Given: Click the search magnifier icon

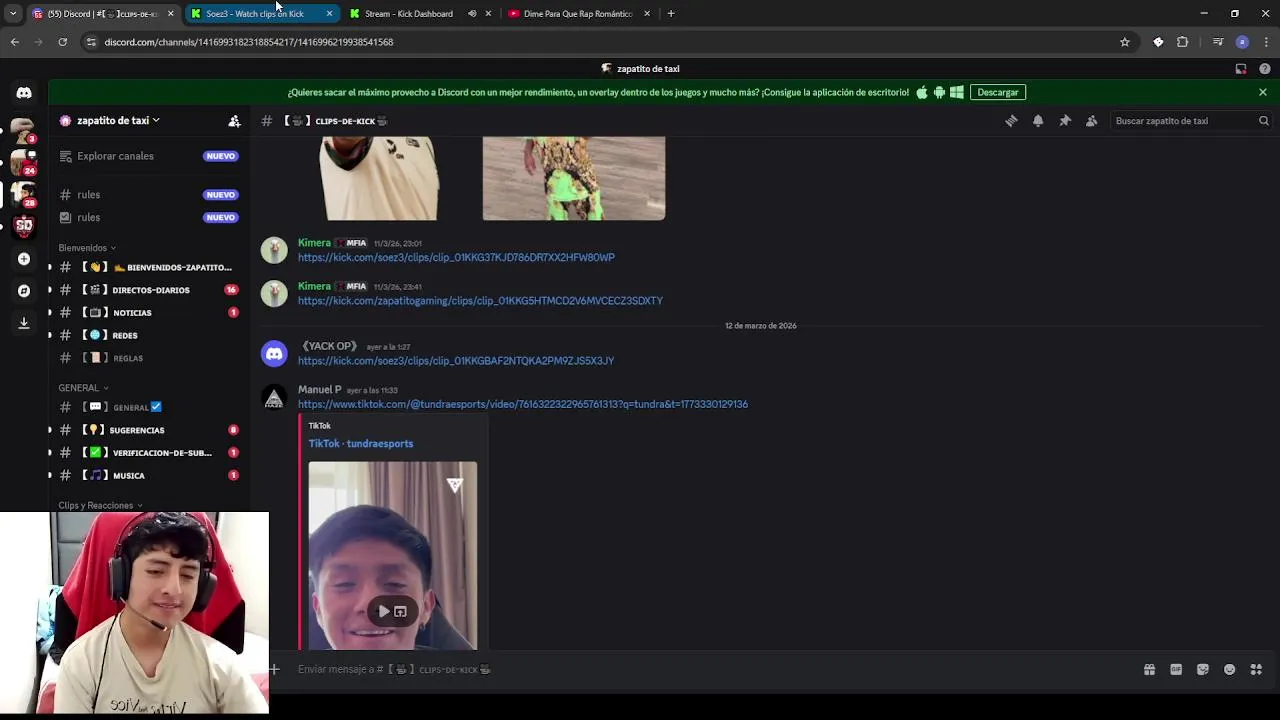Looking at the screenshot, I should 1264,121.
